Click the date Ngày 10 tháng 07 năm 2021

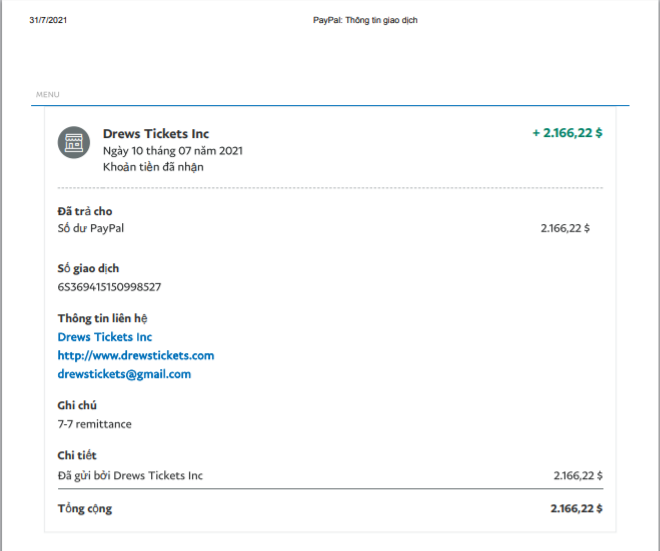tap(173, 151)
